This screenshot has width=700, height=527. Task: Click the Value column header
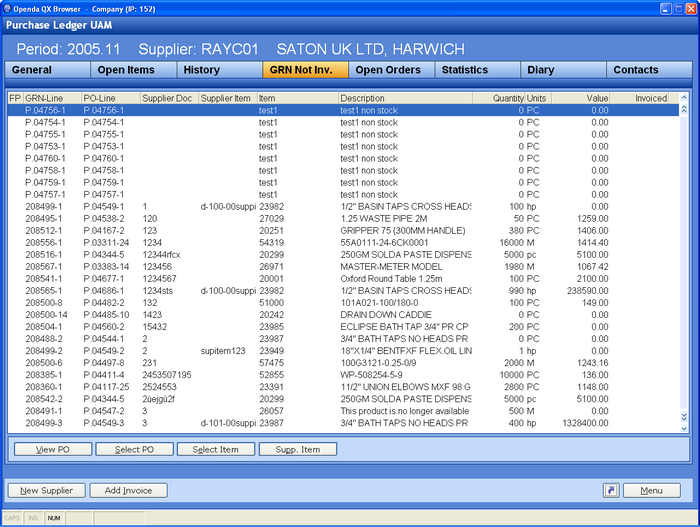click(580, 98)
